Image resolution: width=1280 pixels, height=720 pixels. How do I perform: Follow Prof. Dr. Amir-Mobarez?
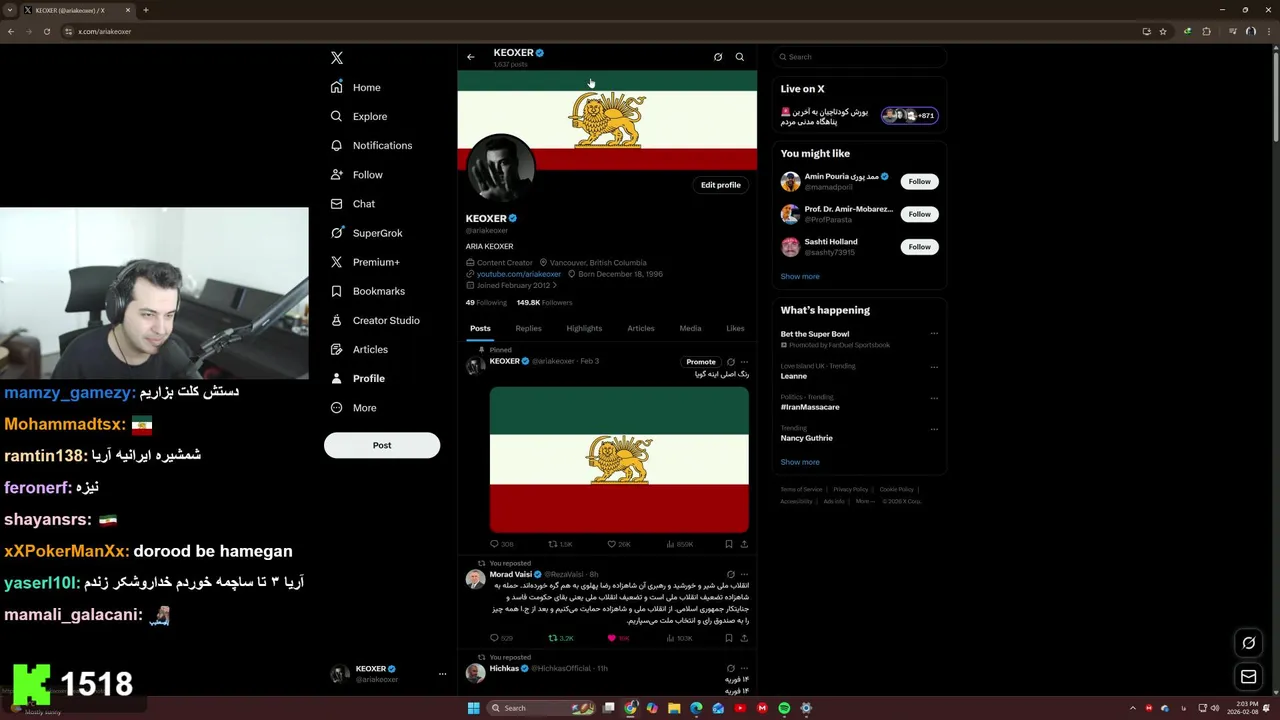[919, 214]
